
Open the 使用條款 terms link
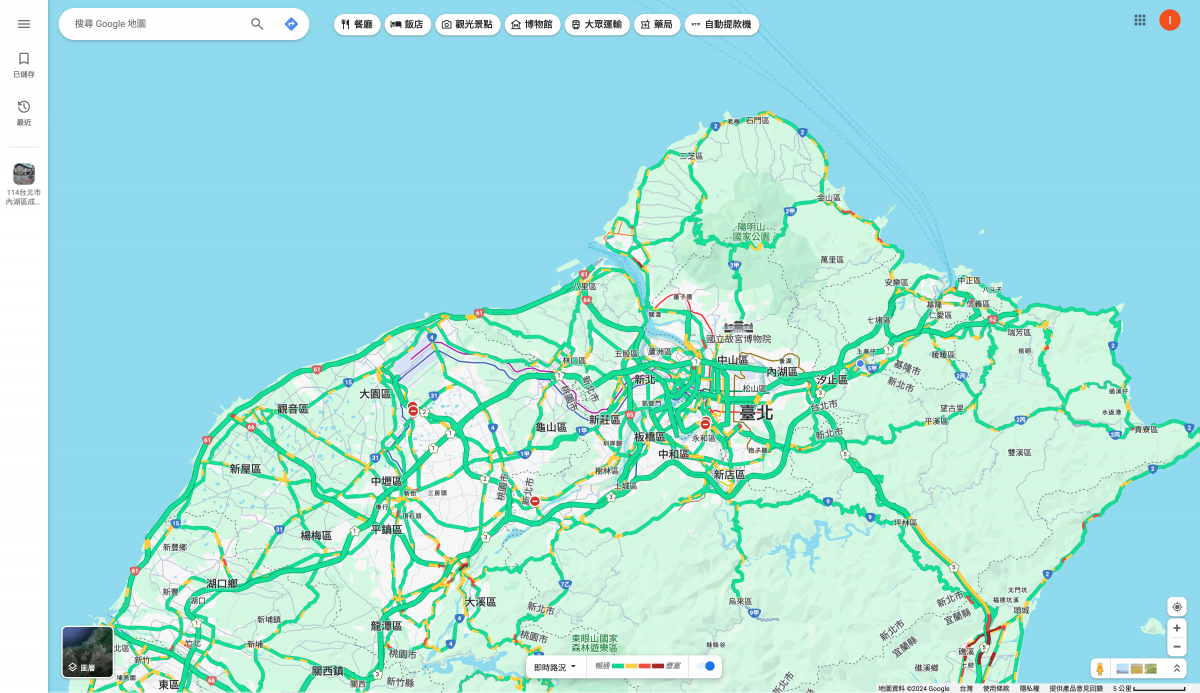point(996,688)
